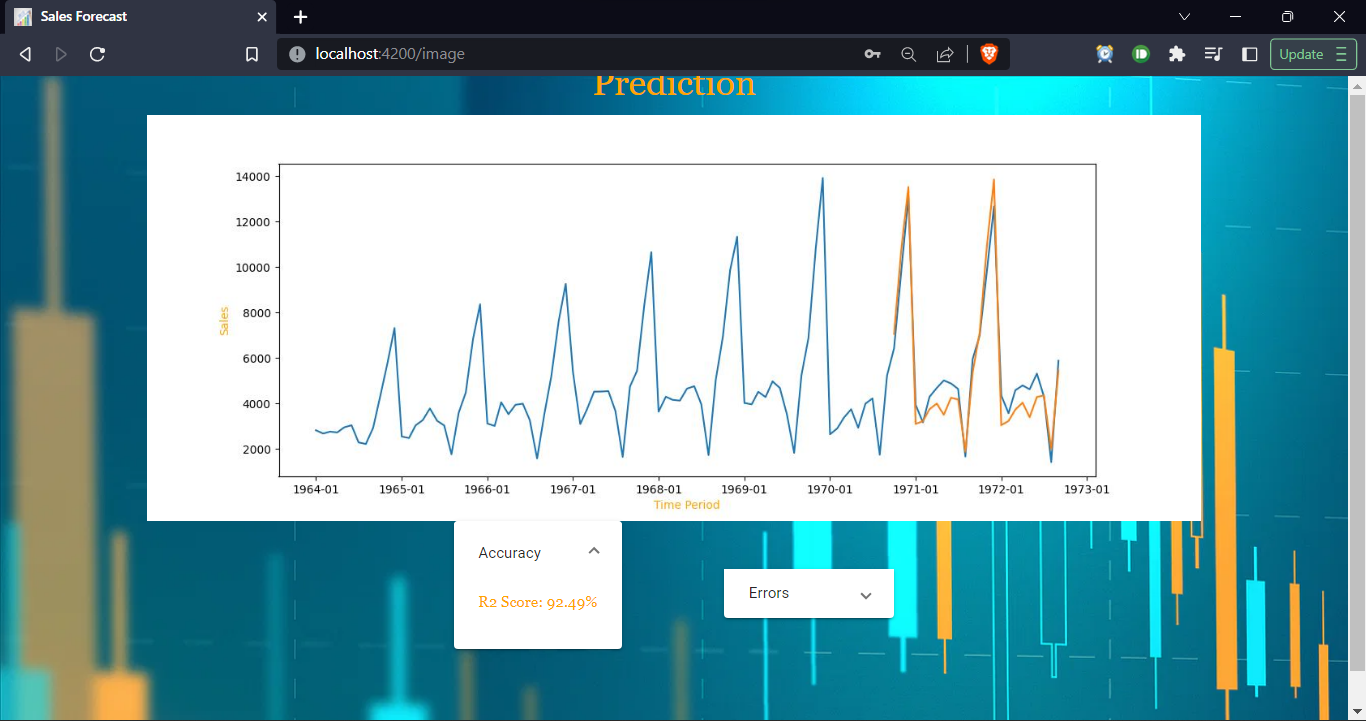
Task: Open a new browser tab
Action: pyautogui.click(x=300, y=17)
